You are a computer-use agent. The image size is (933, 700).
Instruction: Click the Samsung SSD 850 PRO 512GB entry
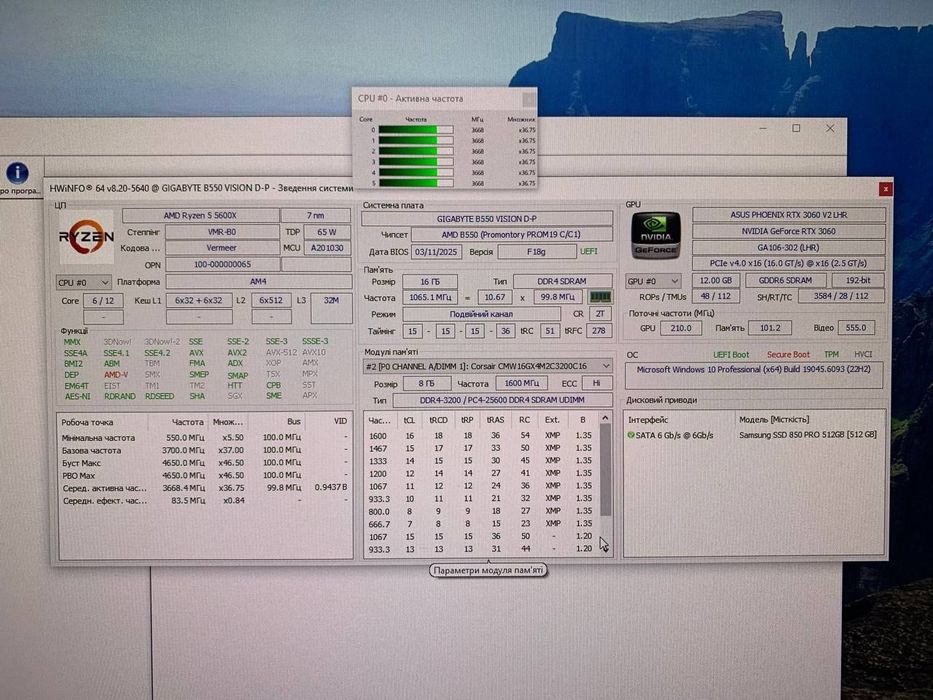tap(807, 435)
